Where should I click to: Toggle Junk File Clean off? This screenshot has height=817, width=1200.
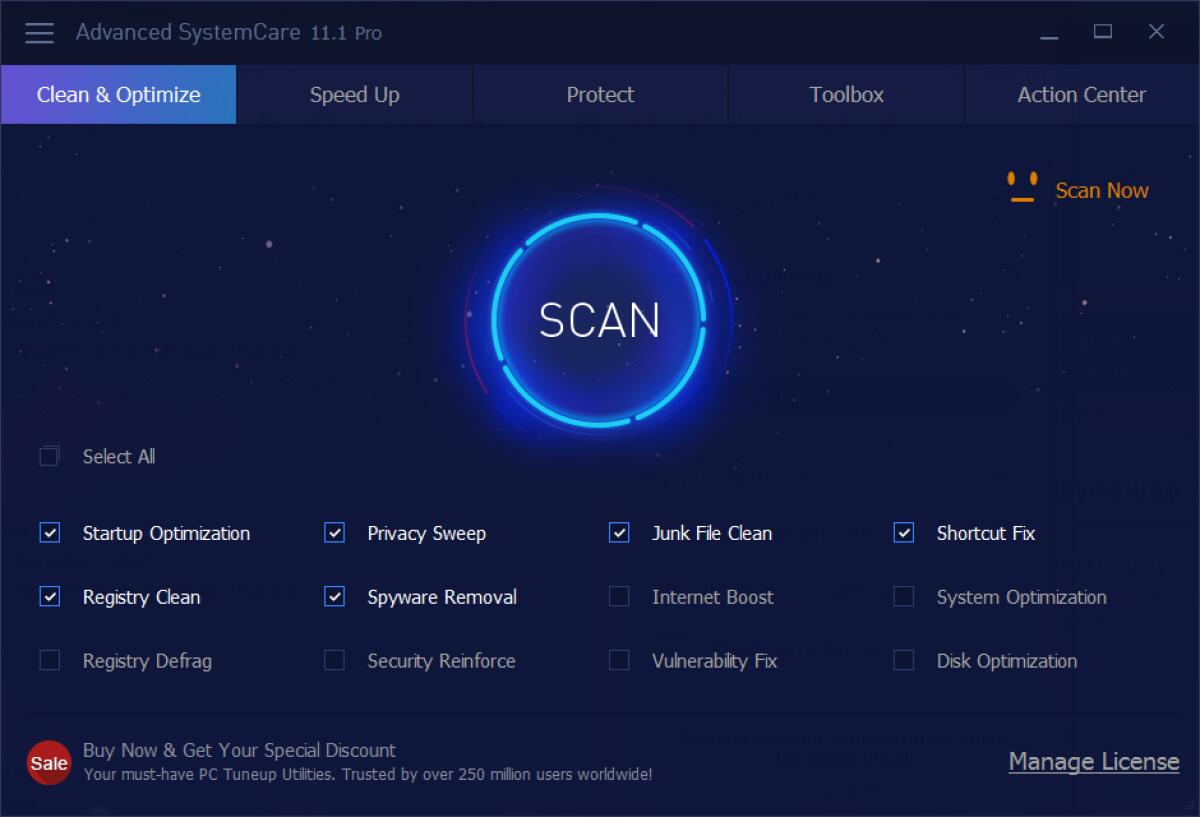click(618, 533)
